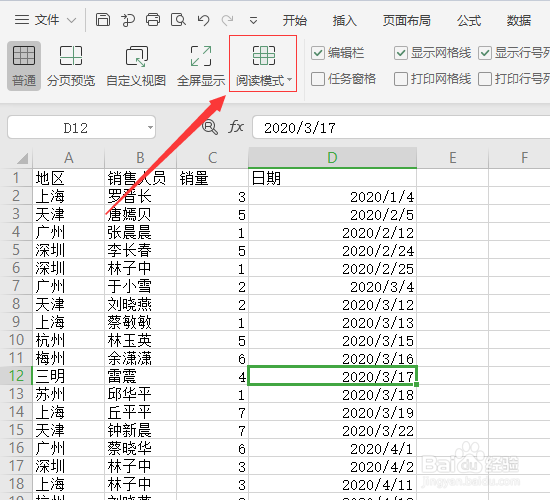550x500 pixels.
Task: Switch to the 插入 tab
Action: 344,20
